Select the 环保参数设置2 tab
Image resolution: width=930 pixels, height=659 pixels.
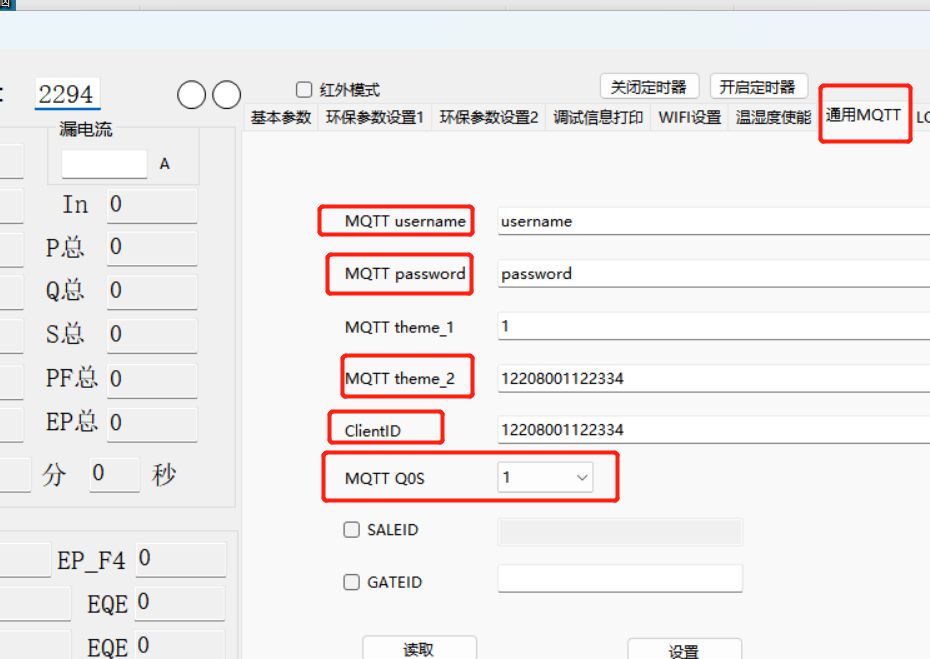tap(489, 117)
